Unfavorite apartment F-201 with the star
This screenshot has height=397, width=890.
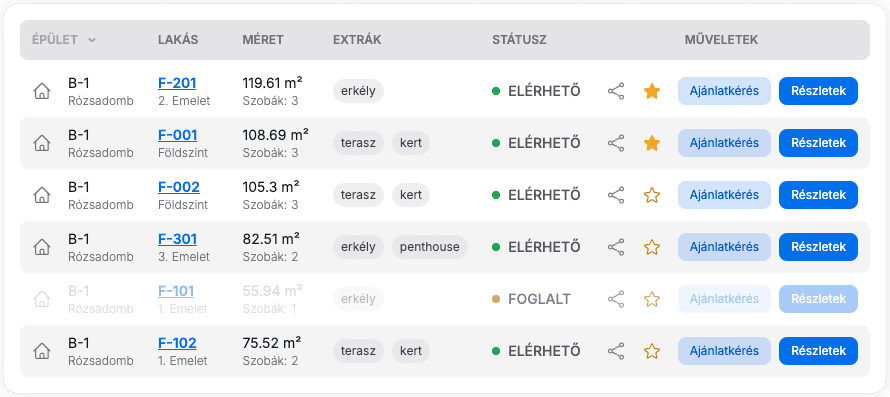pyautogui.click(x=652, y=91)
